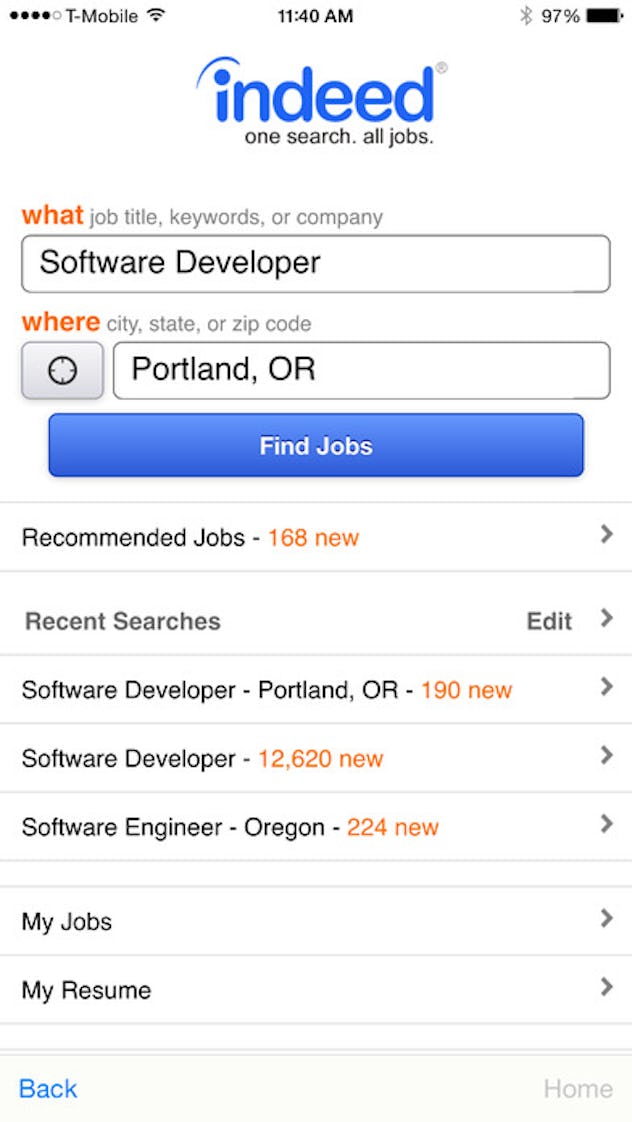Select Home in the bottom bar
Image resolution: width=632 pixels, height=1122 pixels.
[579, 1088]
